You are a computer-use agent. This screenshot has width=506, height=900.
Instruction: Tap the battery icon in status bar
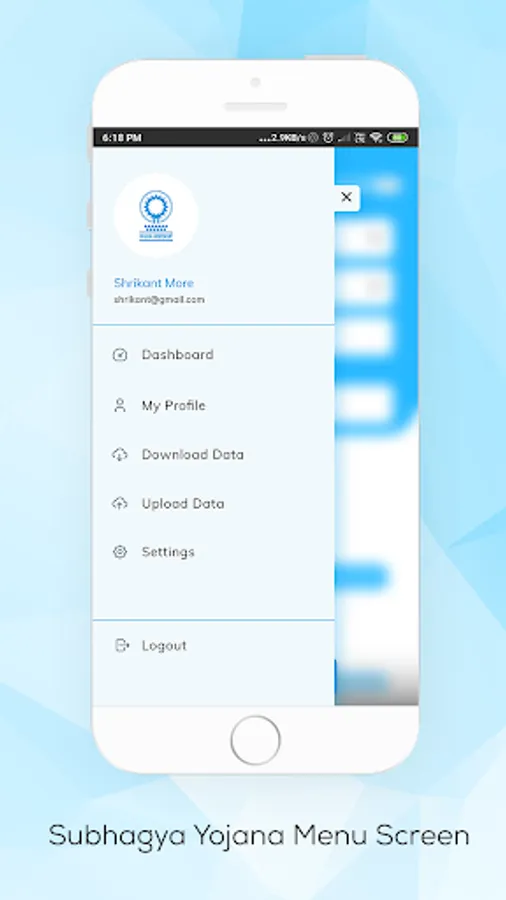pos(398,137)
